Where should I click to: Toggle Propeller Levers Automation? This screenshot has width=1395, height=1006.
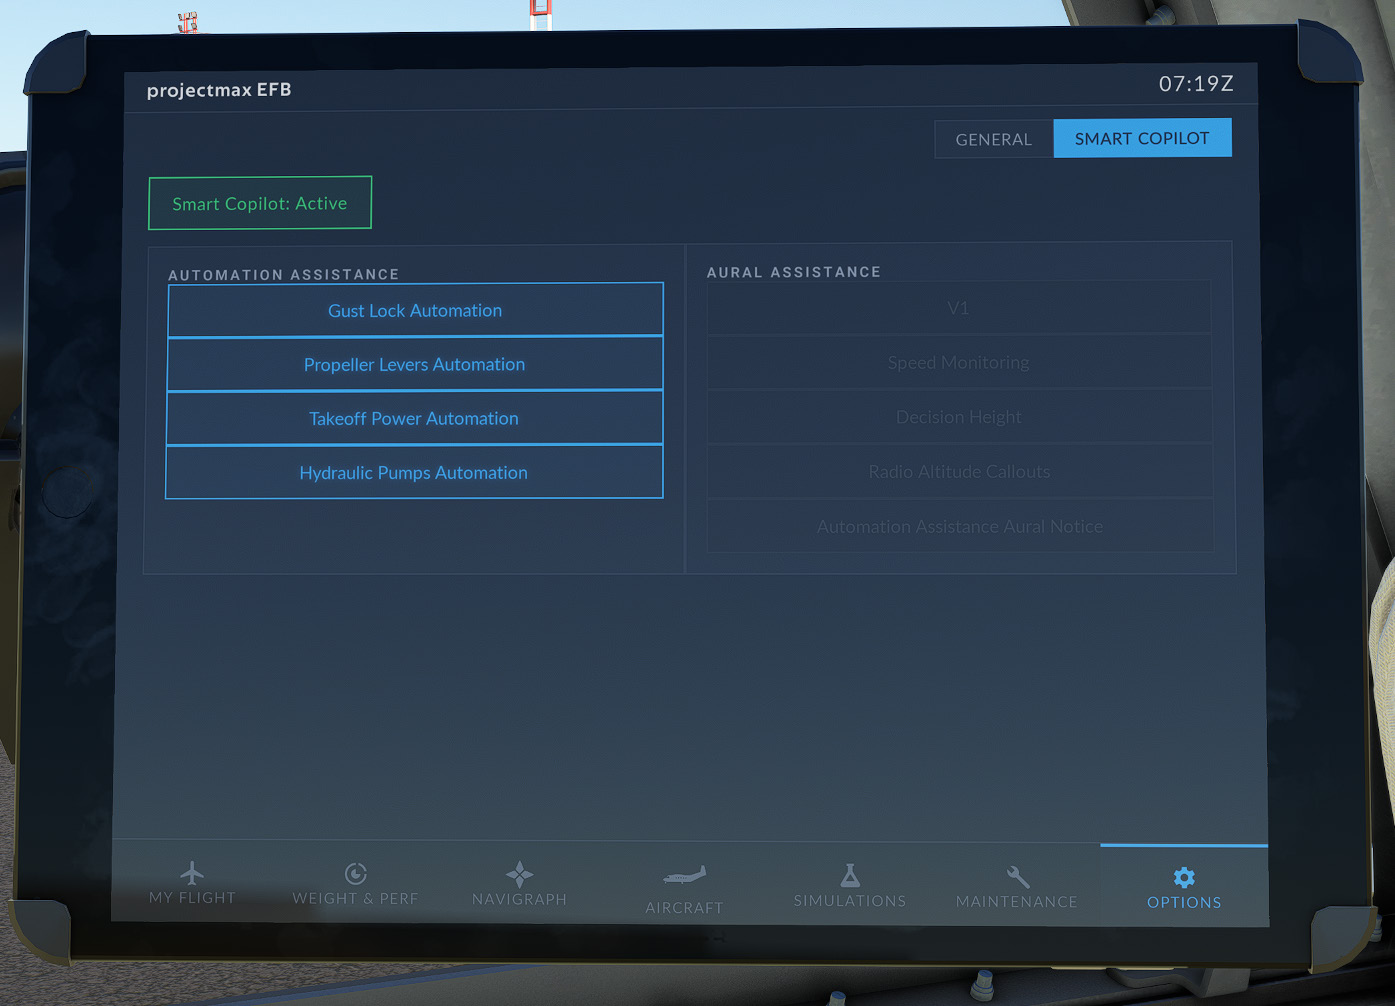[415, 364]
